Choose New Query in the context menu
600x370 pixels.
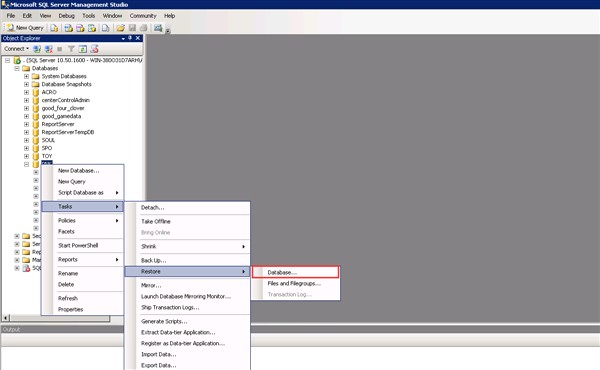tap(82, 182)
